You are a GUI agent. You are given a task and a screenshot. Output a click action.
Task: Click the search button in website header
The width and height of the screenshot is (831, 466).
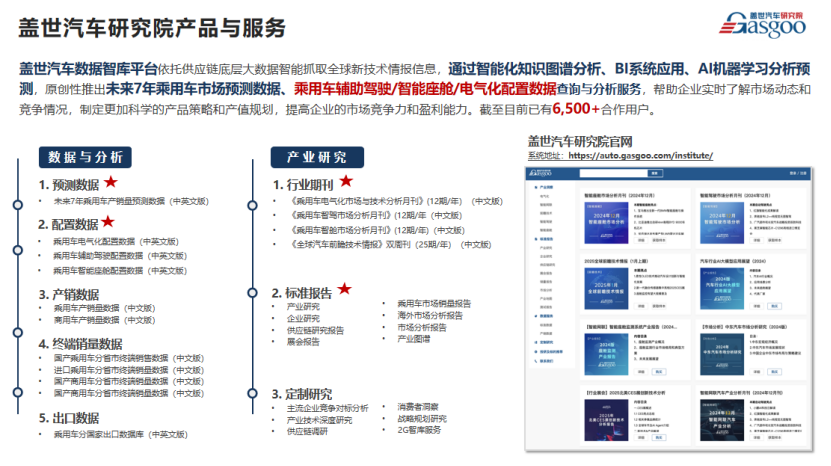[x=655, y=173]
